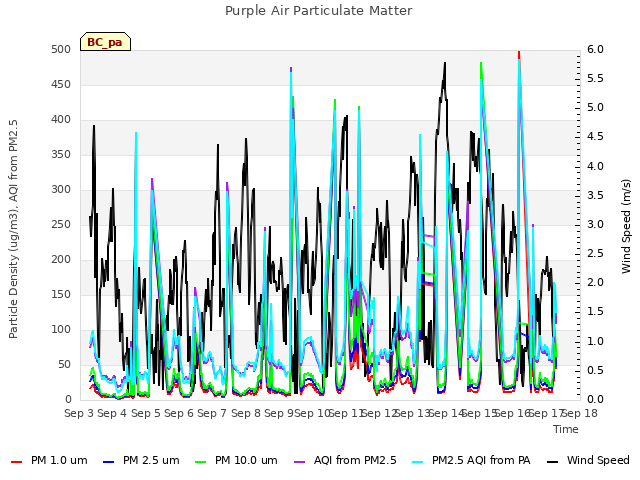
Task: Toggle AQI from PM2.5 legend entry
Action: tap(345, 461)
